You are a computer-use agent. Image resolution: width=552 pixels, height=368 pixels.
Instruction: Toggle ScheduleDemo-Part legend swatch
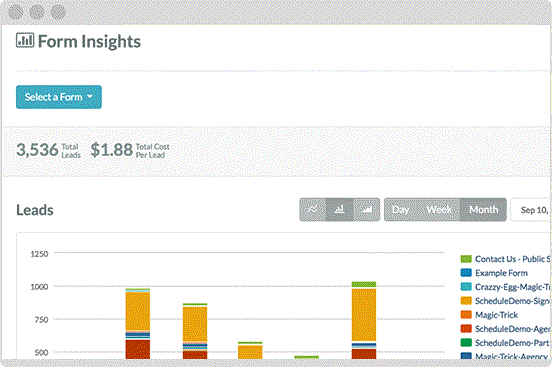tap(466, 343)
